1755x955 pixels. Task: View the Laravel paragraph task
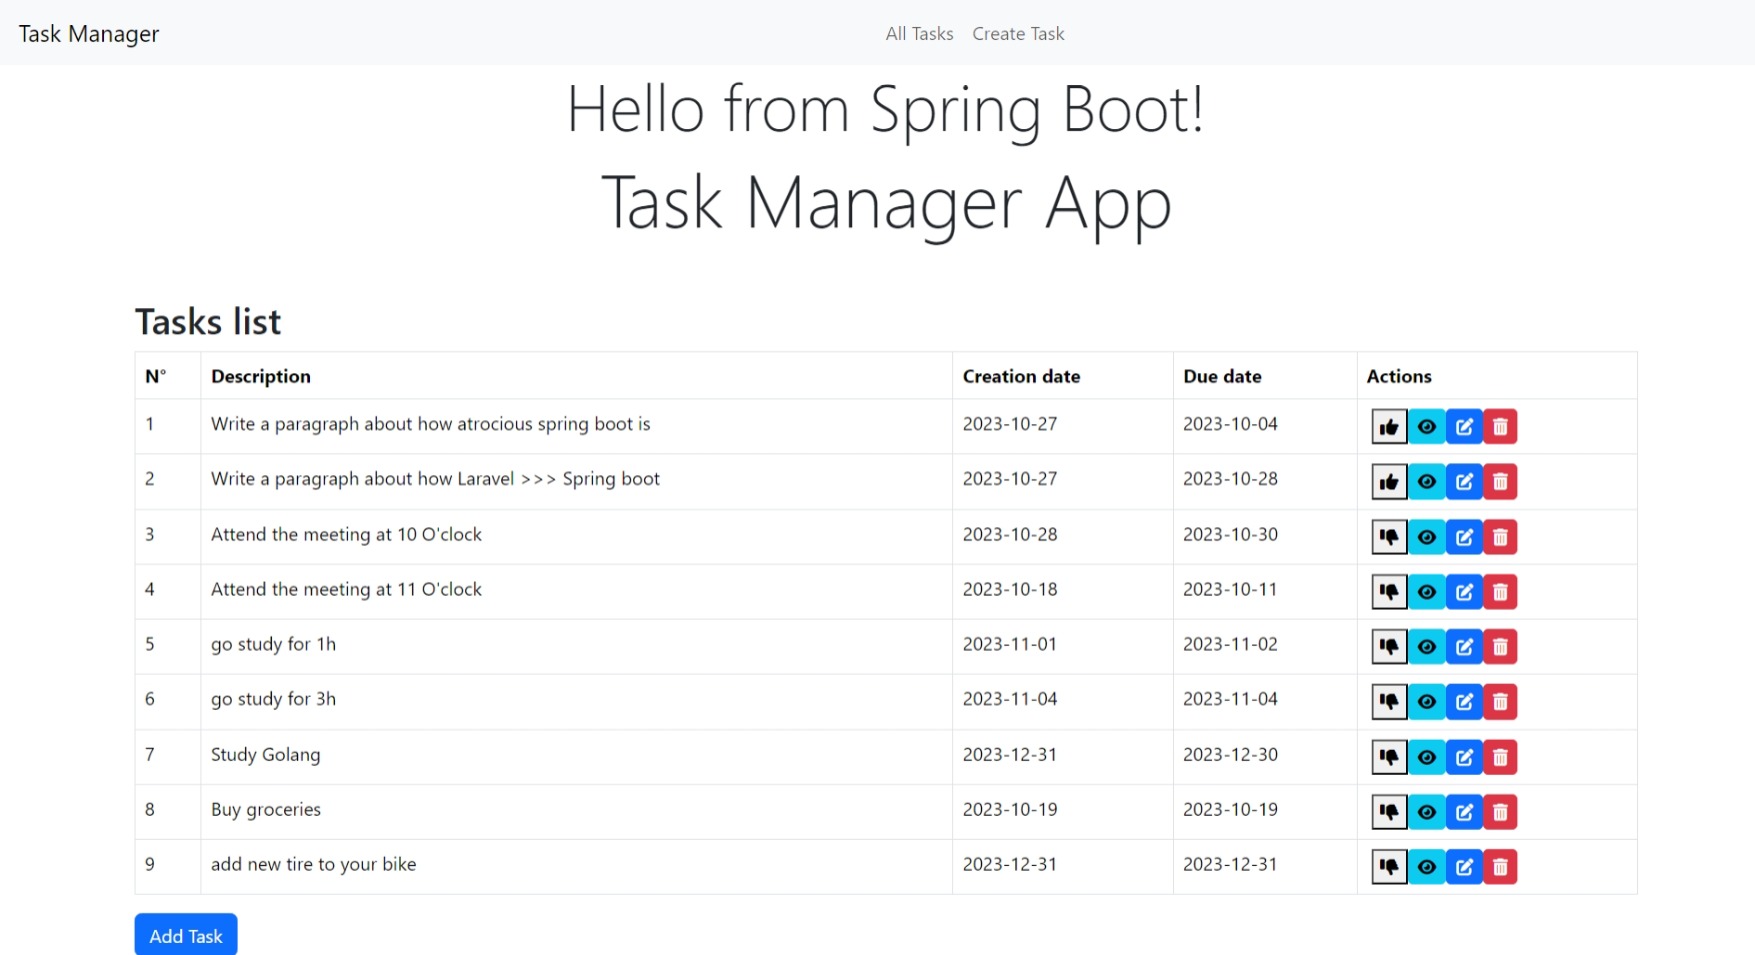[1427, 482]
